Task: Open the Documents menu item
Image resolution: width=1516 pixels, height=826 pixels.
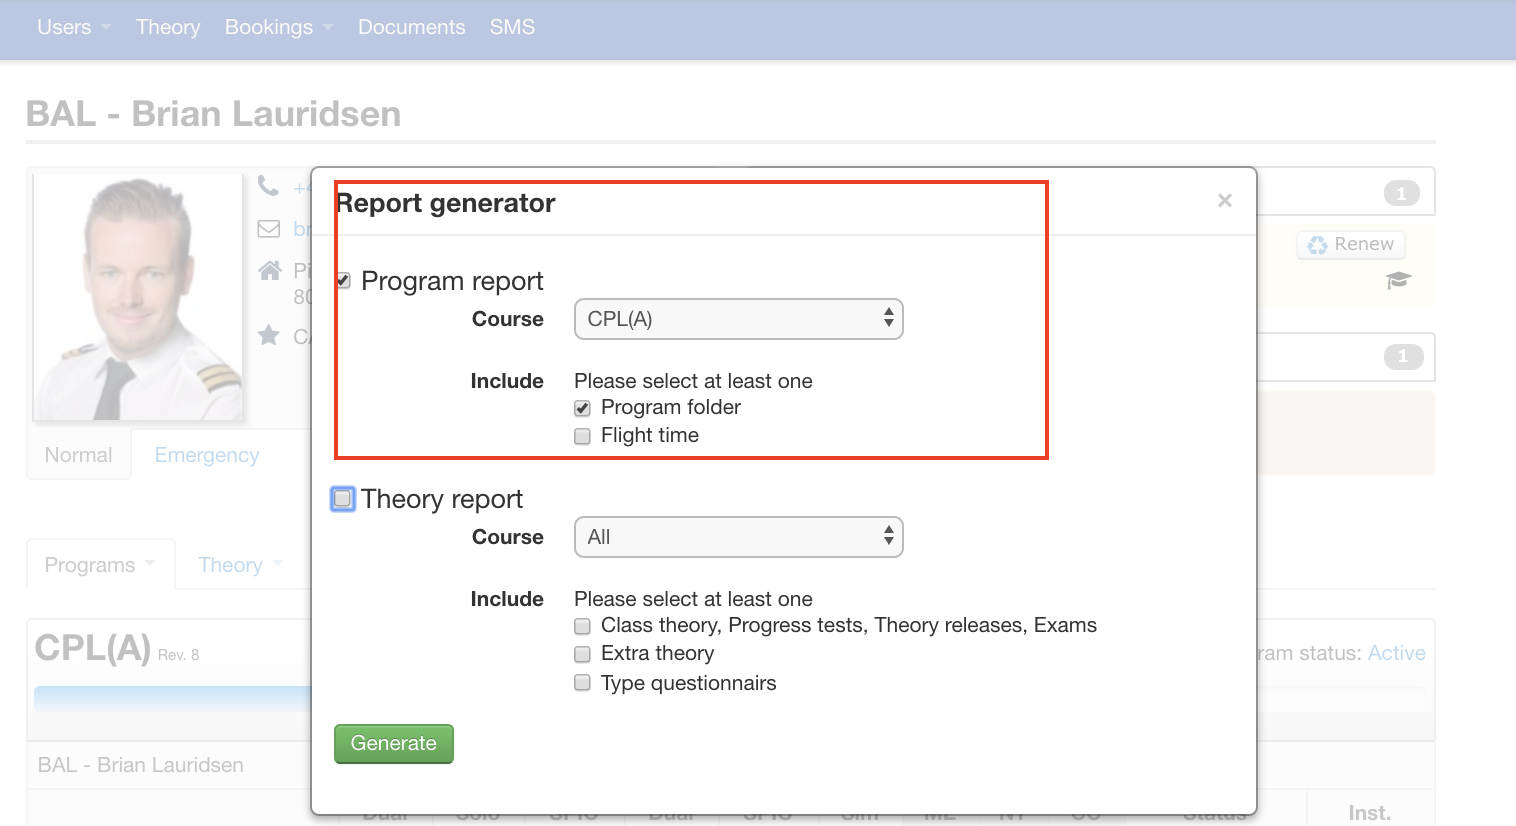Action: (411, 27)
